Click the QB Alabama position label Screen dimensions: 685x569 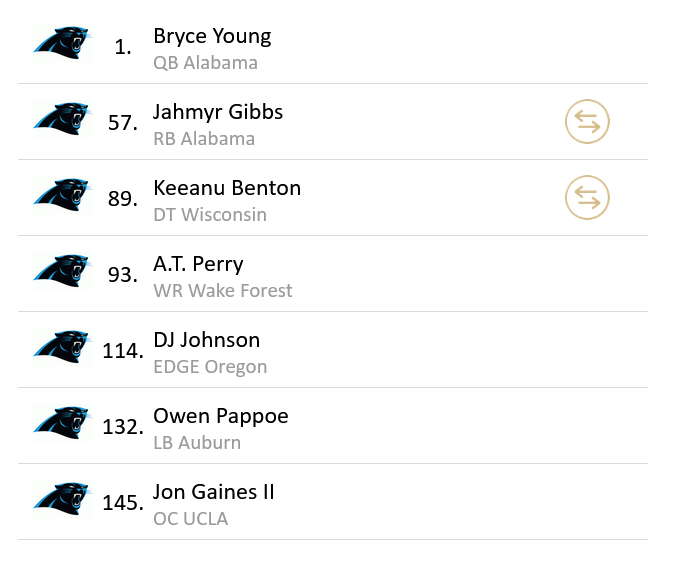[x=205, y=63]
